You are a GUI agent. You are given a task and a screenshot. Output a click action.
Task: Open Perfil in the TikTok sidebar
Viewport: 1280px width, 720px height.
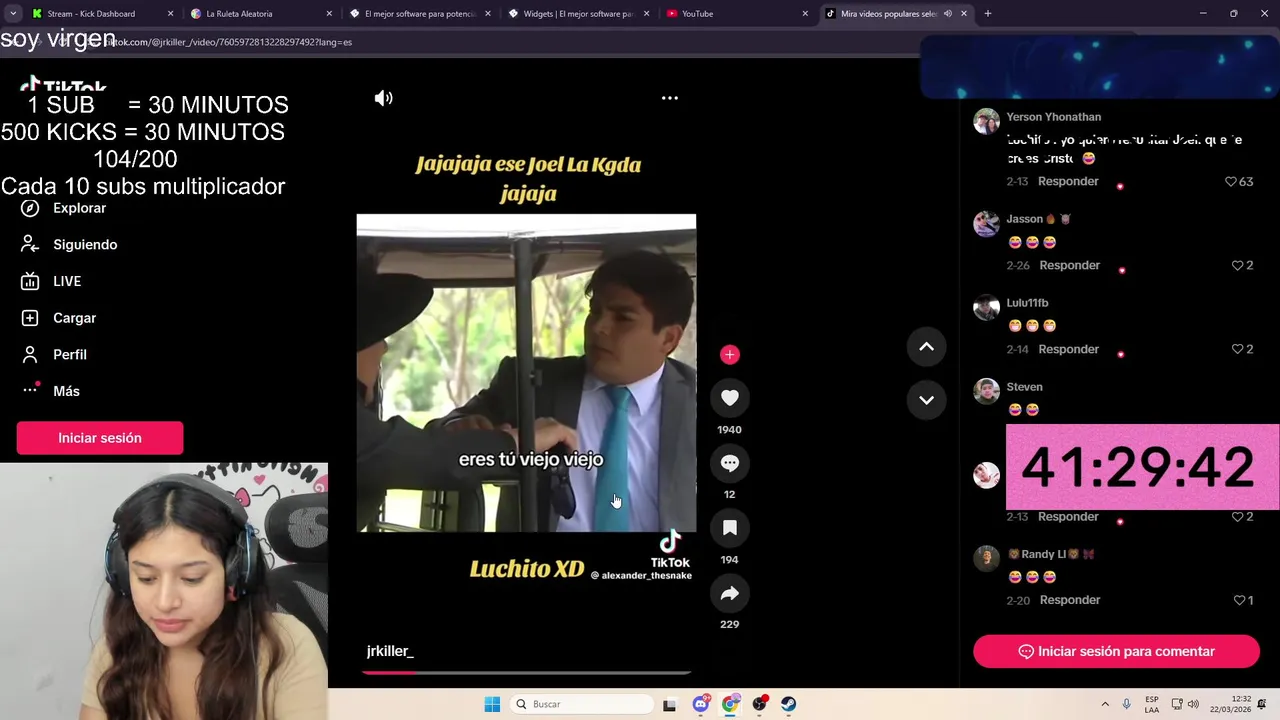tap(70, 355)
